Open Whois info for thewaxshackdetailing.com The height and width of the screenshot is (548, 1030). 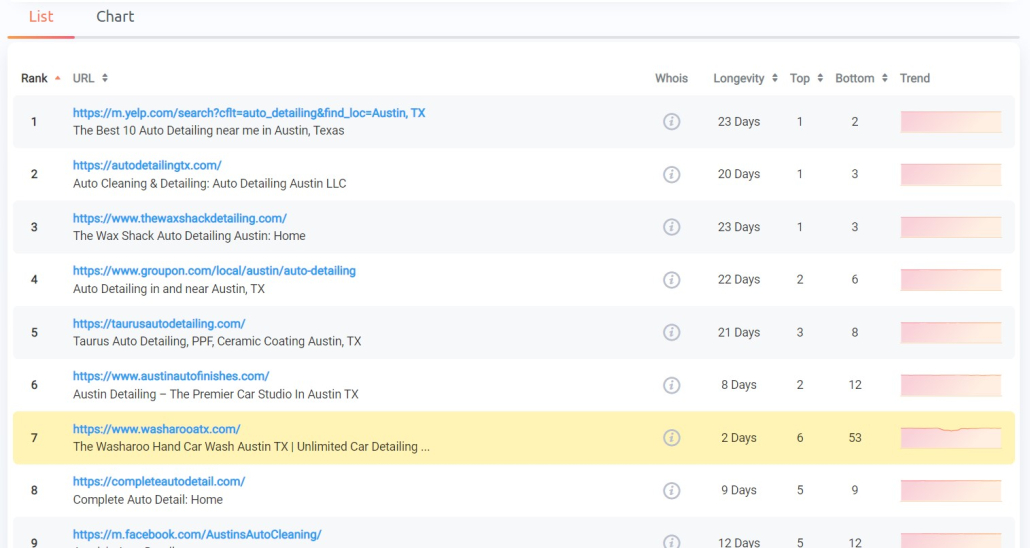[x=671, y=227]
